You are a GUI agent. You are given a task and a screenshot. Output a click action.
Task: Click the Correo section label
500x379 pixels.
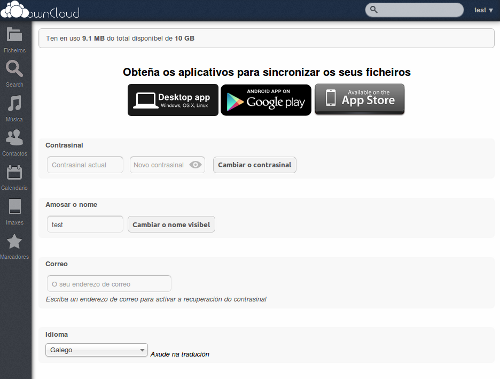[57, 264]
